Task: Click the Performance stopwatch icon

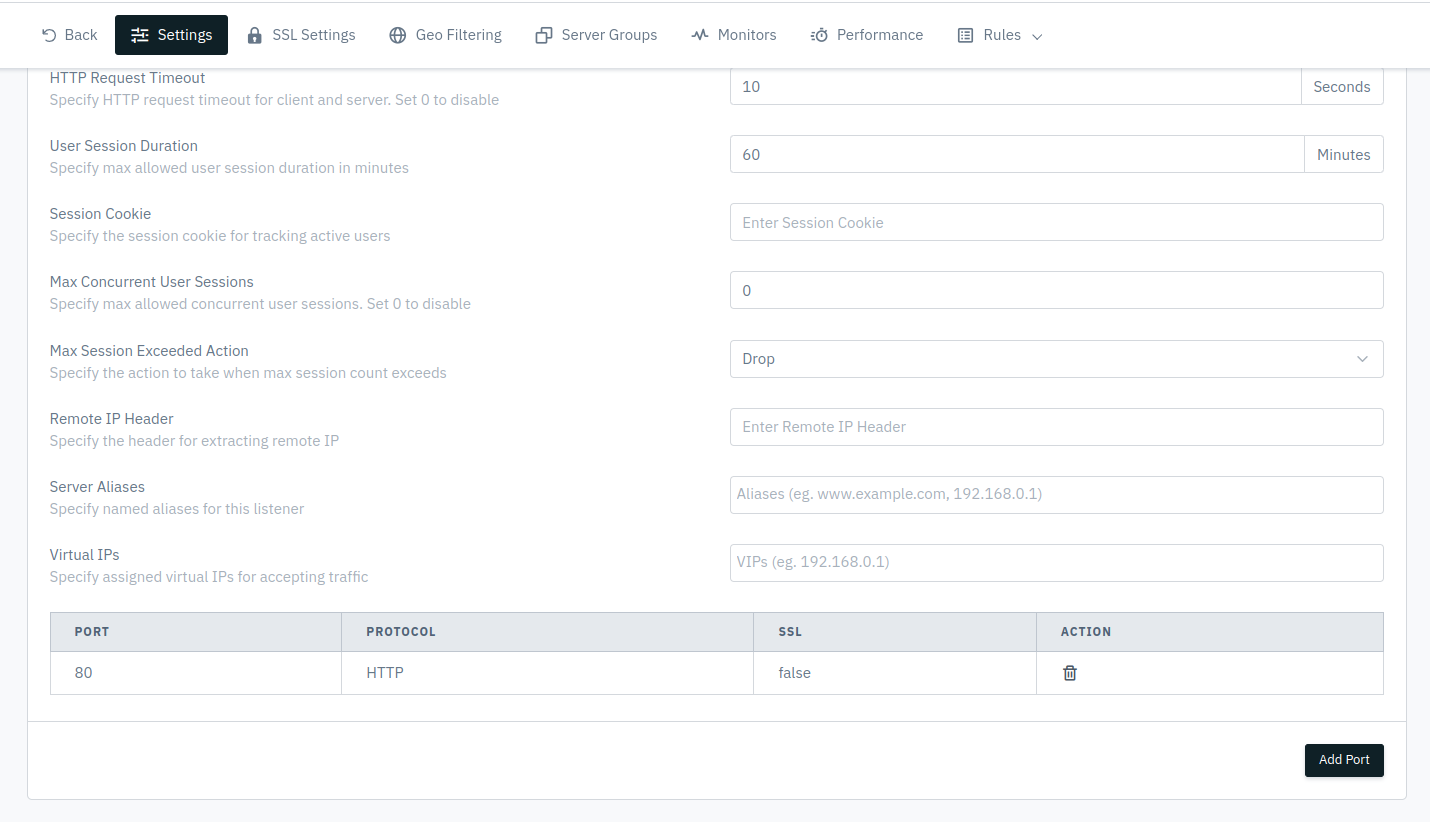Action: click(x=819, y=35)
